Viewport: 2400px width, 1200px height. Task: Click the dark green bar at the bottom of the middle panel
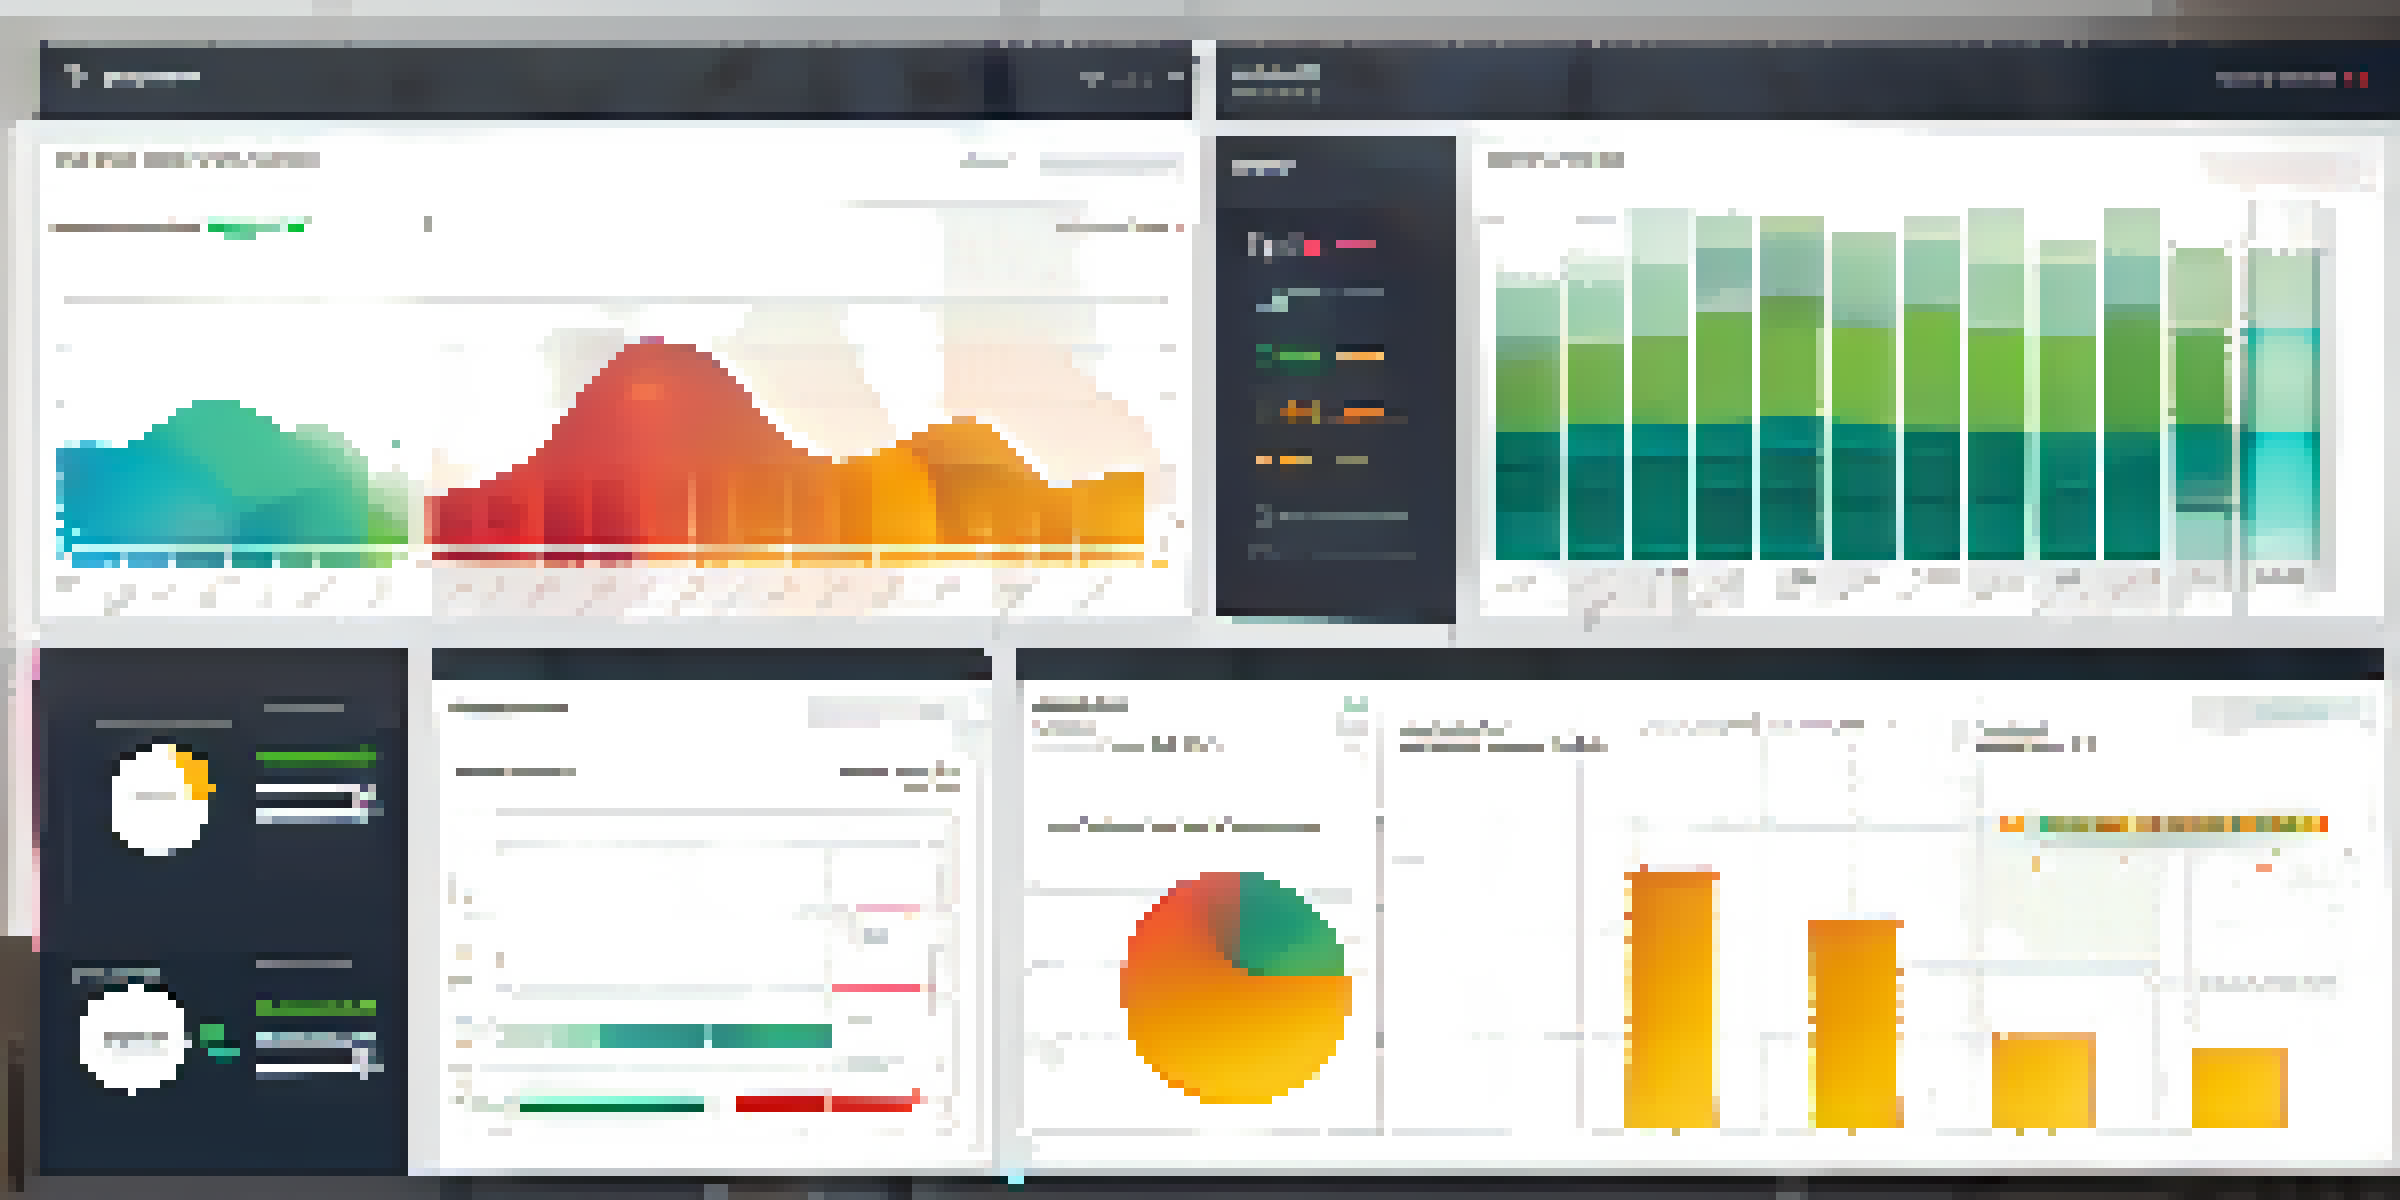pyautogui.click(x=612, y=1104)
